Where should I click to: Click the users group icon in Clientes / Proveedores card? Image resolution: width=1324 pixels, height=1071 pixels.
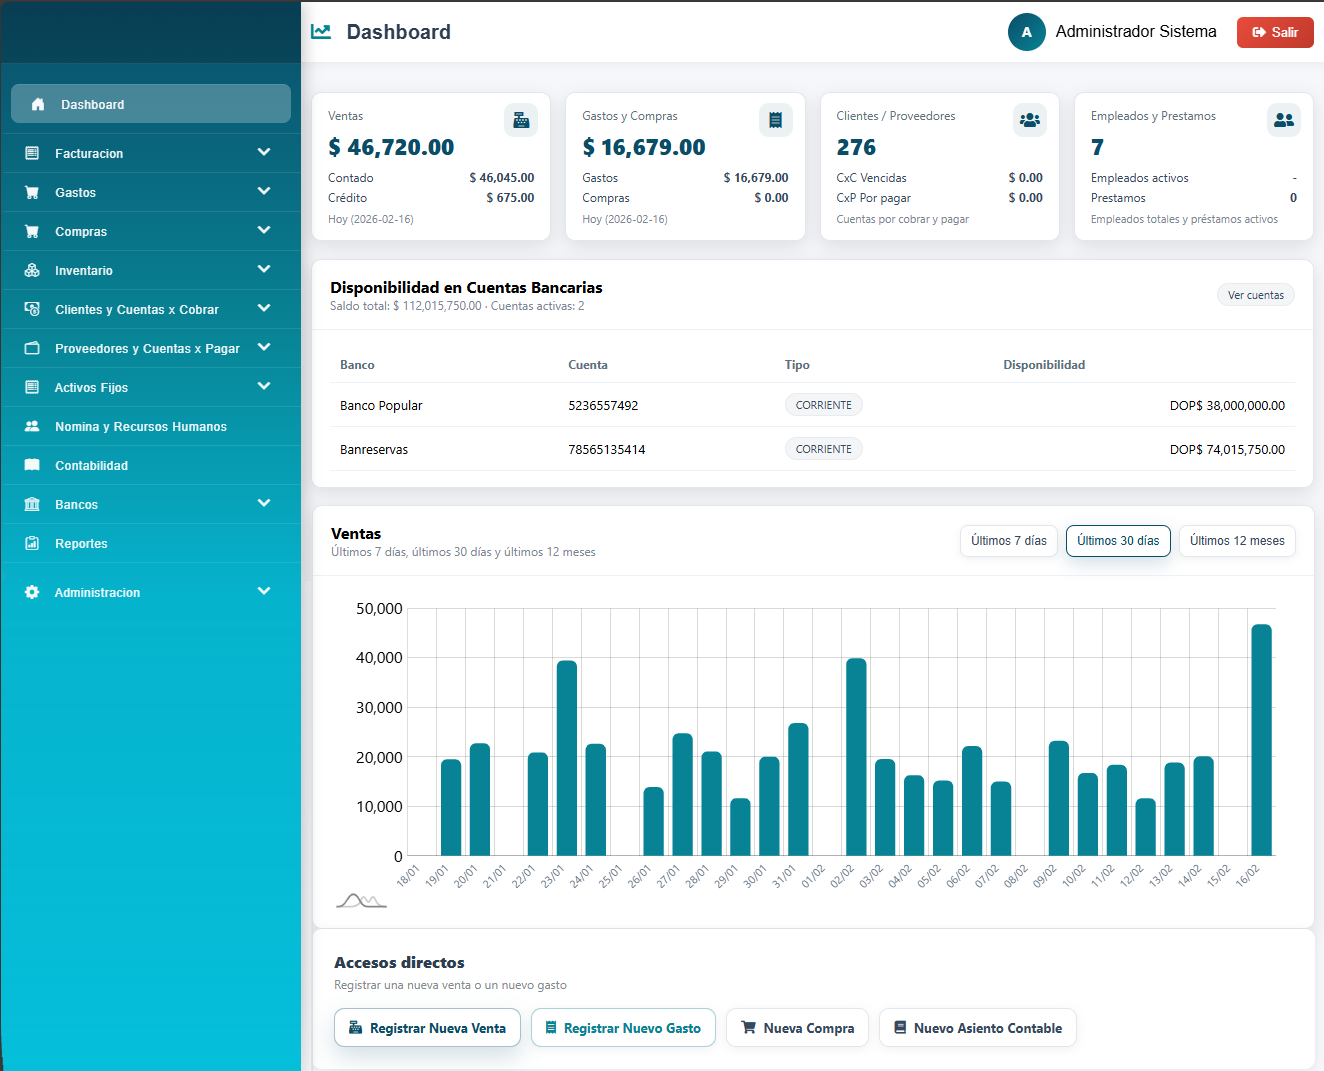point(1029,120)
